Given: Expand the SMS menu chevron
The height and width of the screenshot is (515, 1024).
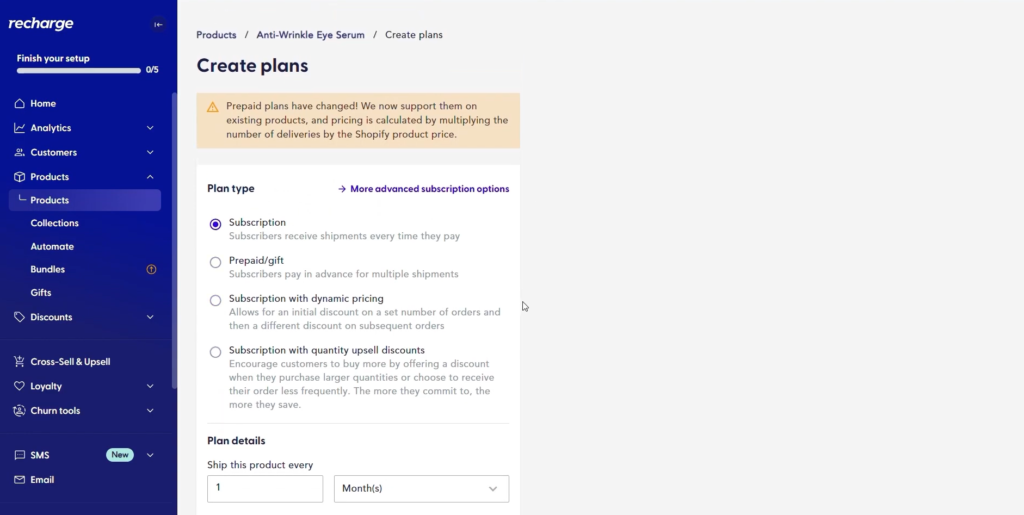Looking at the screenshot, I should [x=150, y=455].
